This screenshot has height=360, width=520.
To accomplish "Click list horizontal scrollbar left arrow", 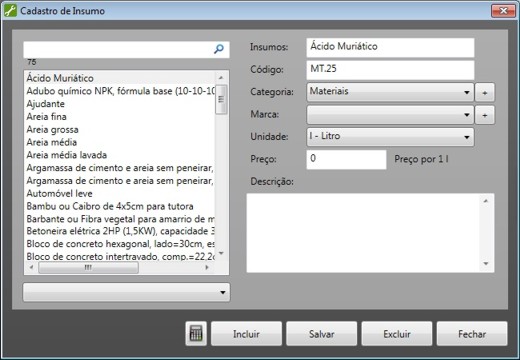I will tap(31, 267).
